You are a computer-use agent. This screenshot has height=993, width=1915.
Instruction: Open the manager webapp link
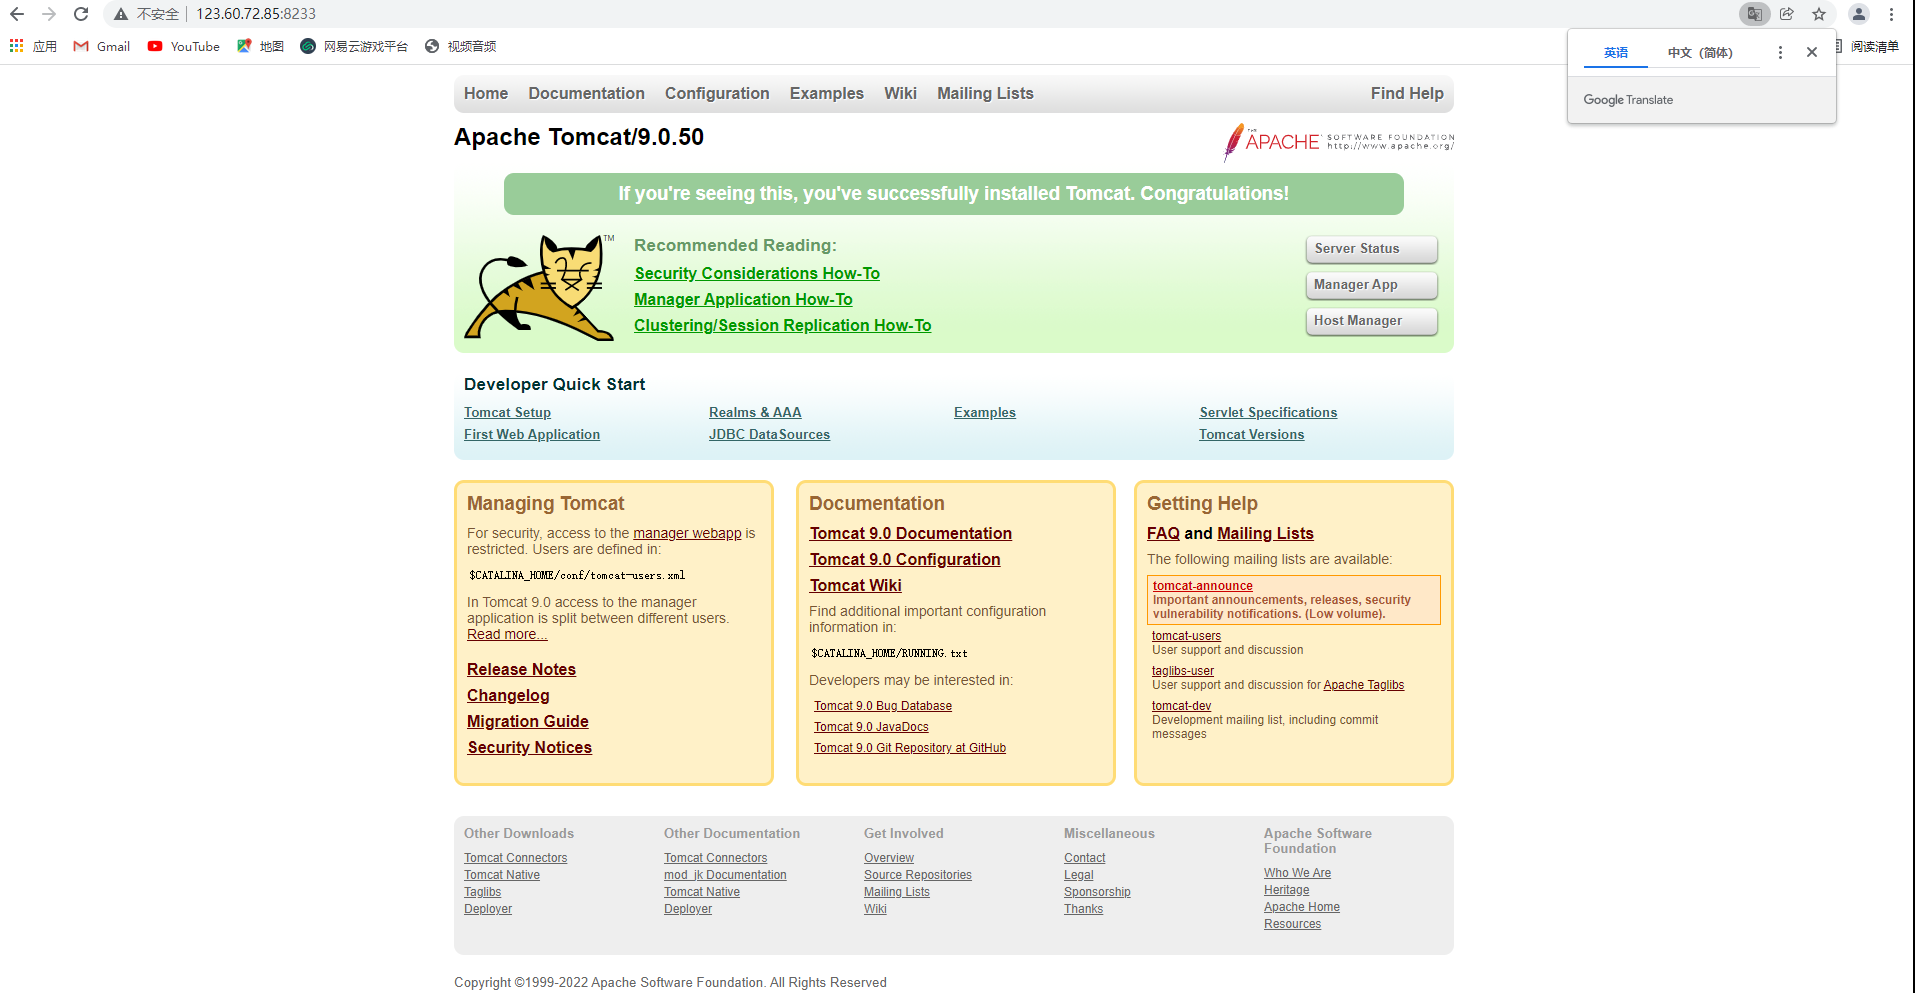point(687,533)
